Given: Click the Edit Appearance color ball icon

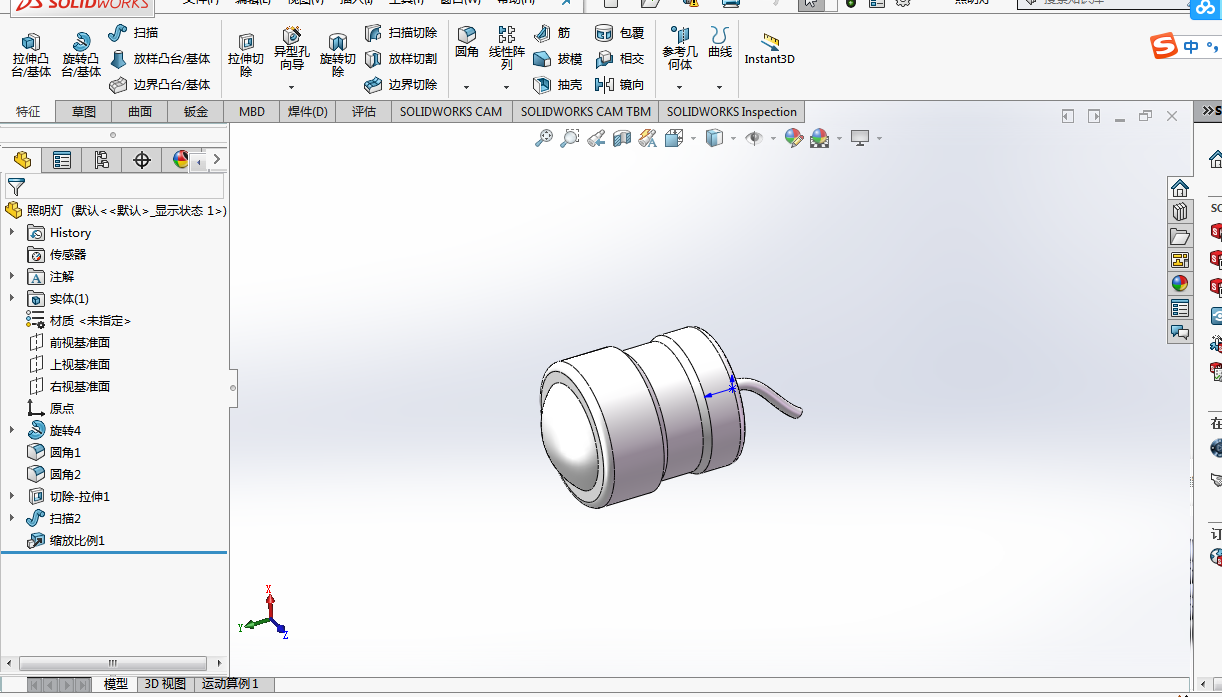Looking at the screenshot, I should tap(794, 138).
